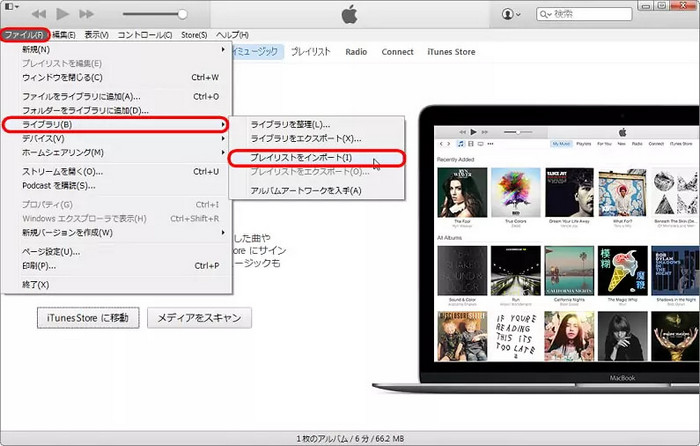Click the All Albums heading in MacBook image
Image resolution: width=700 pixels, height=446 pixels.
point(449,238)
